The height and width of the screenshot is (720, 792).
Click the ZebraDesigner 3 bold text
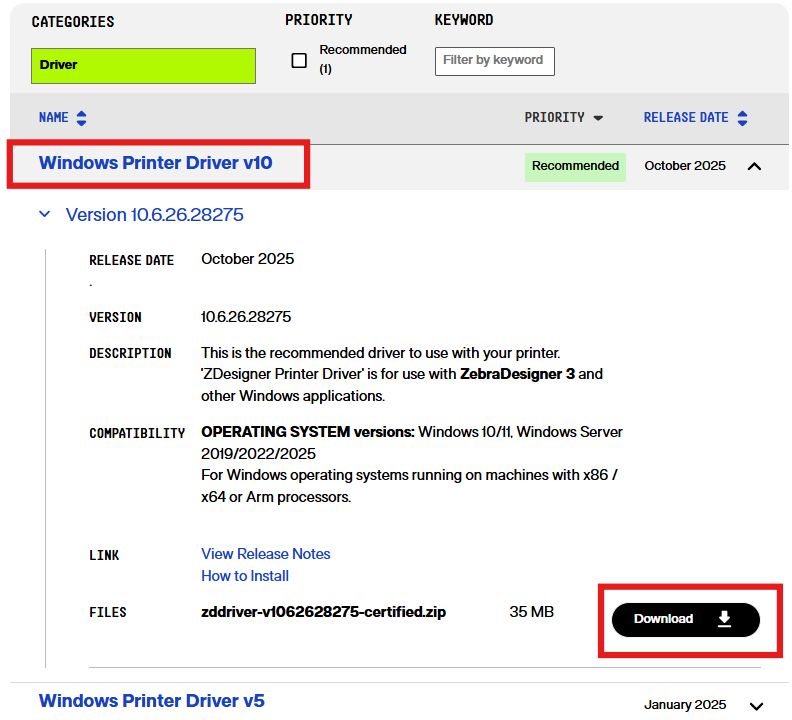[517, 374]
